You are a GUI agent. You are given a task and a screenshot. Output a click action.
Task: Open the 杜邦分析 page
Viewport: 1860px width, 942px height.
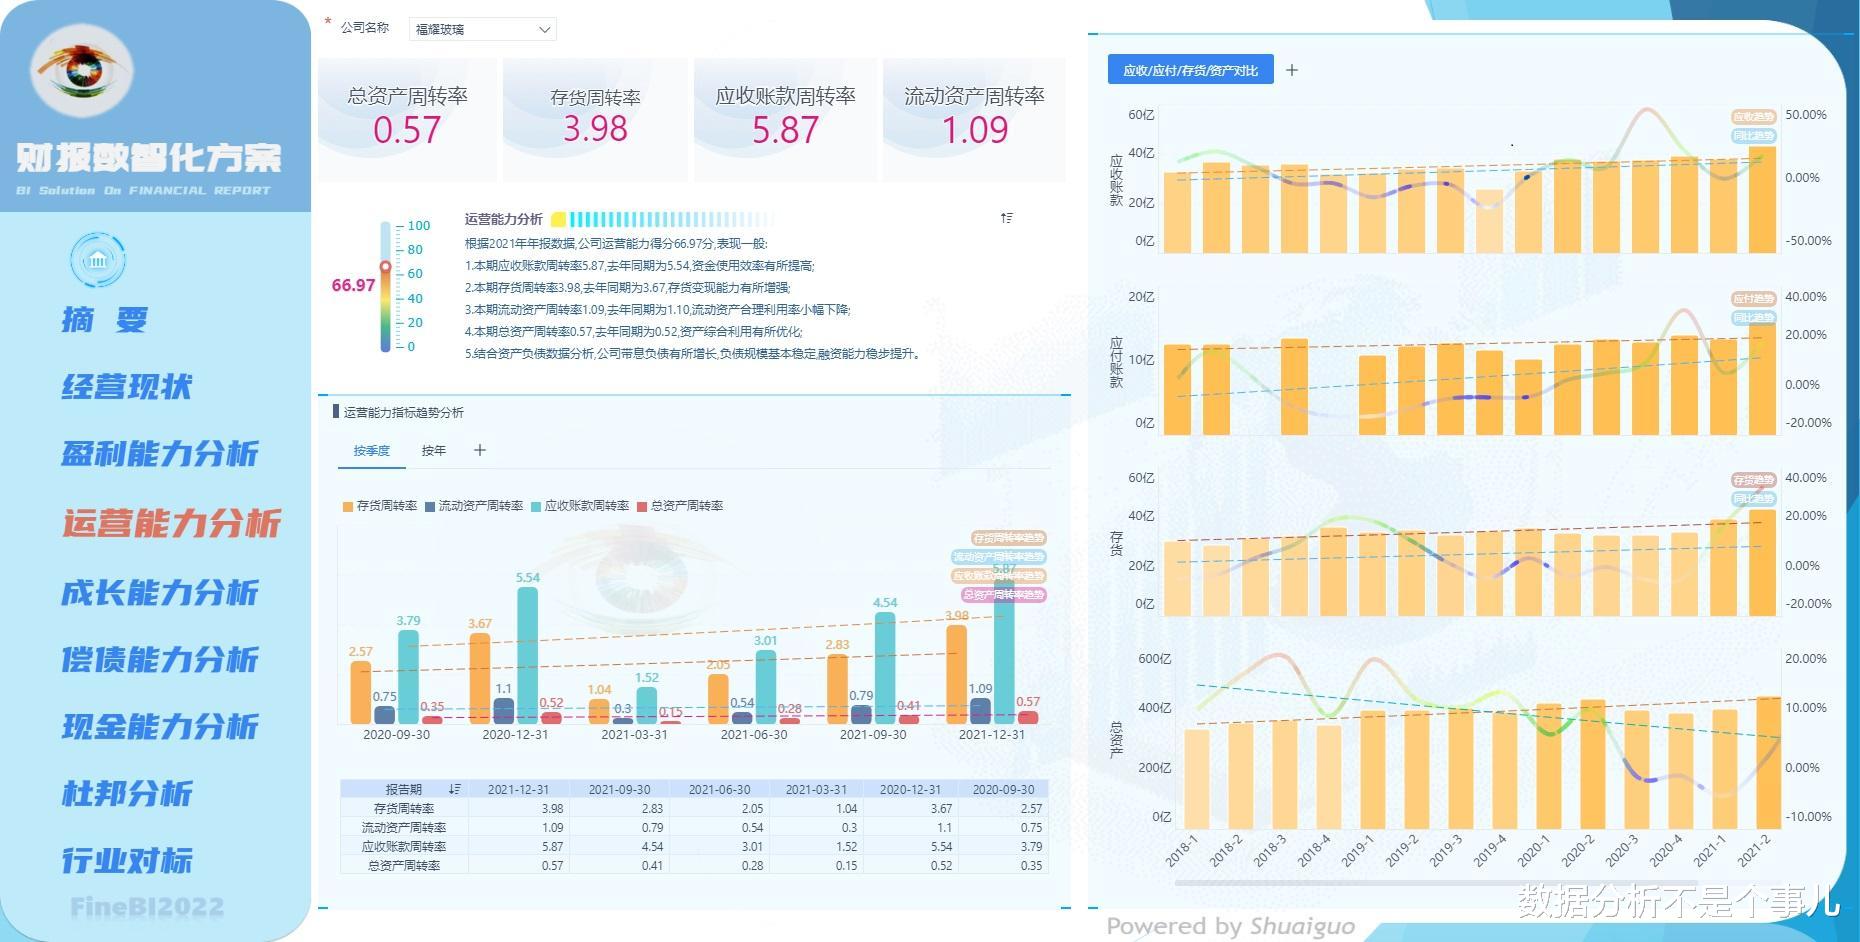click(127, 793)
